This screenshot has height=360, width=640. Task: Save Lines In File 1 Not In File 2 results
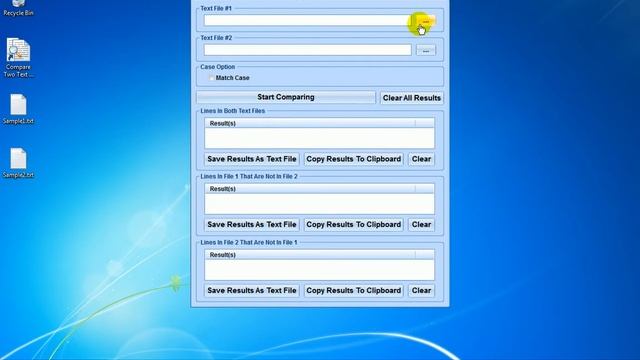[x=252, y=224]
